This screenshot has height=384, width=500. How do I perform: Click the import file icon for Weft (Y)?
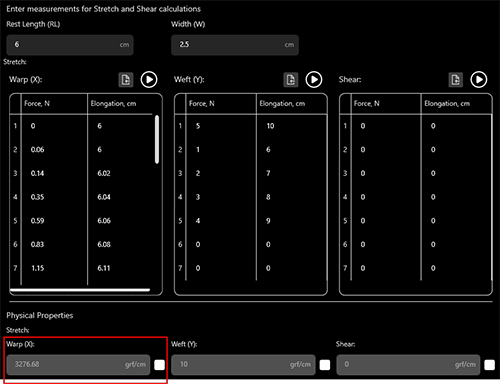[291, 80]
